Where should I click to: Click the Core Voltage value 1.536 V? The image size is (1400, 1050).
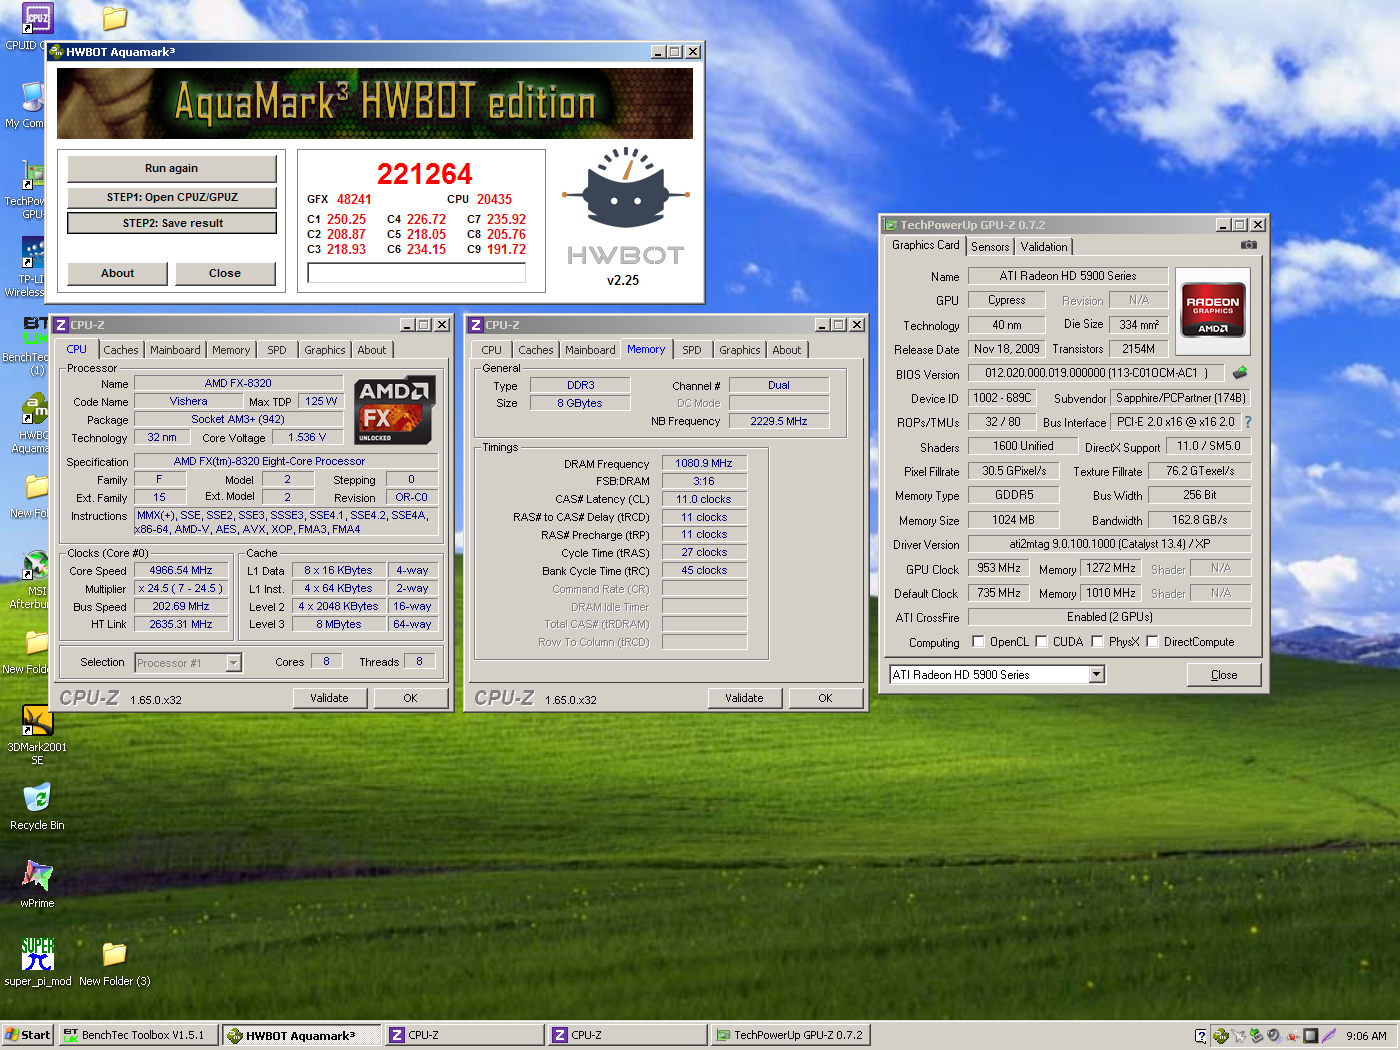307,437
